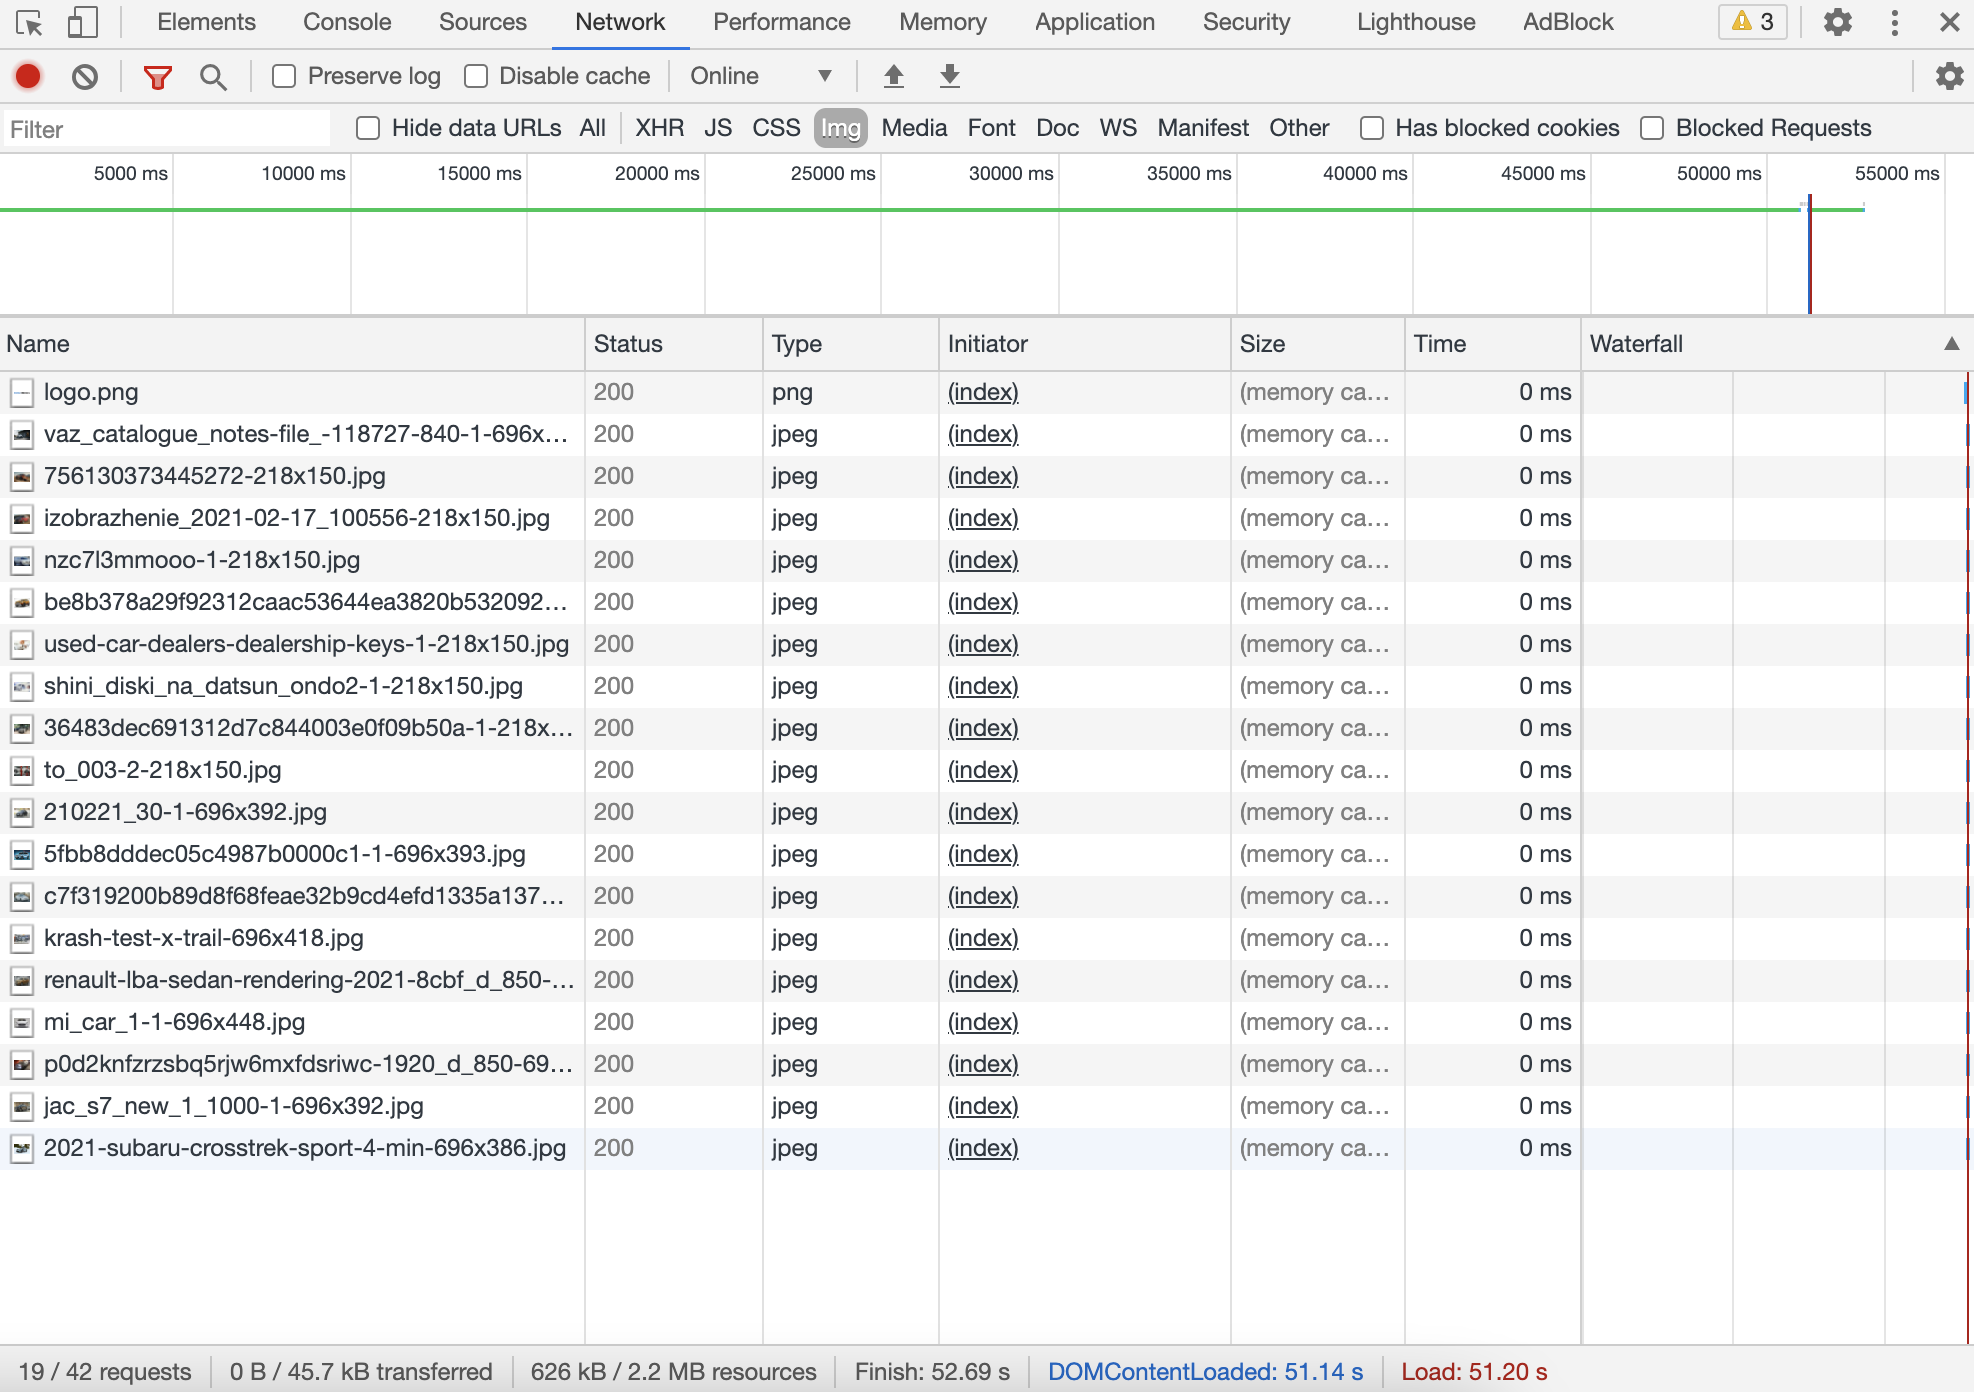Filter requests by CSS type
Screen dimensions: 1974x1392
click(x=776, y=128)
